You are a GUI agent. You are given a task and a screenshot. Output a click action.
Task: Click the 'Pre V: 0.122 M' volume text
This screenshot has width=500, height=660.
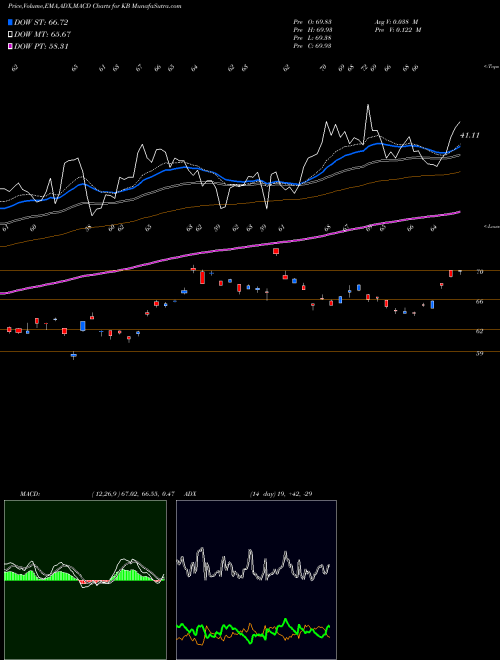click(398, 30)
